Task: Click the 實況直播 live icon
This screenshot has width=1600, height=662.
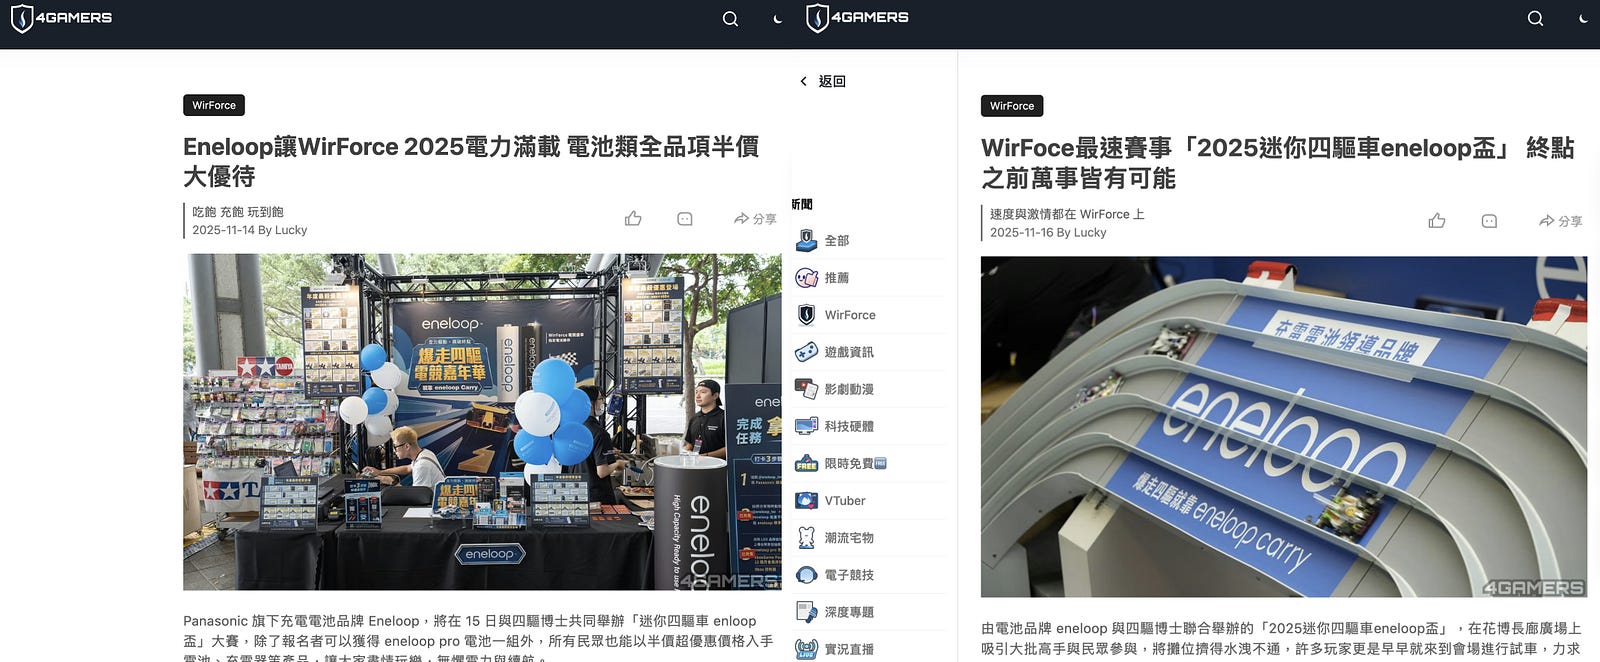Action: [x=806, y=649]
